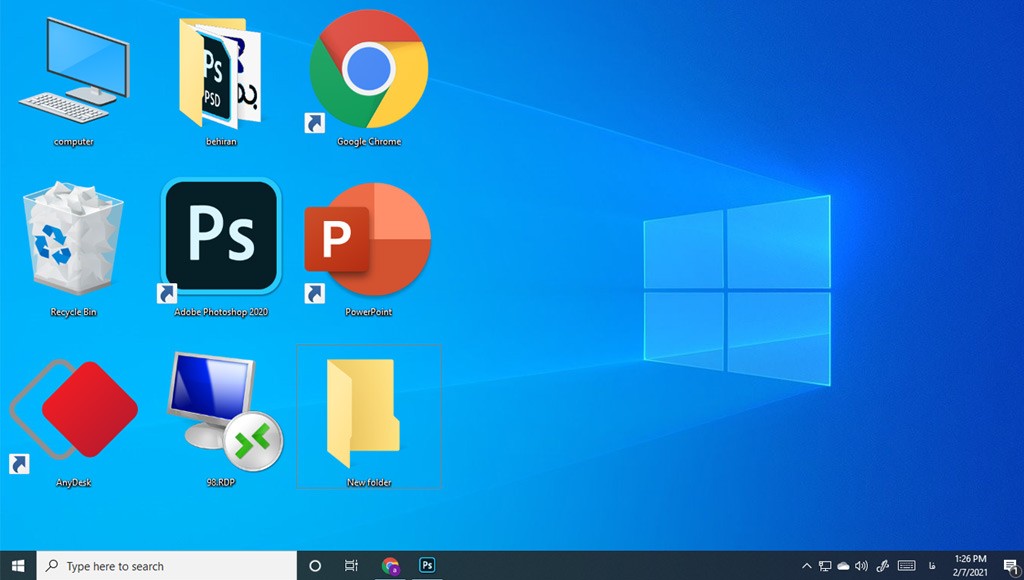Open Task View from the taskbar
The height and width of the screenshot is (580, 1024).
pos(351,565)
